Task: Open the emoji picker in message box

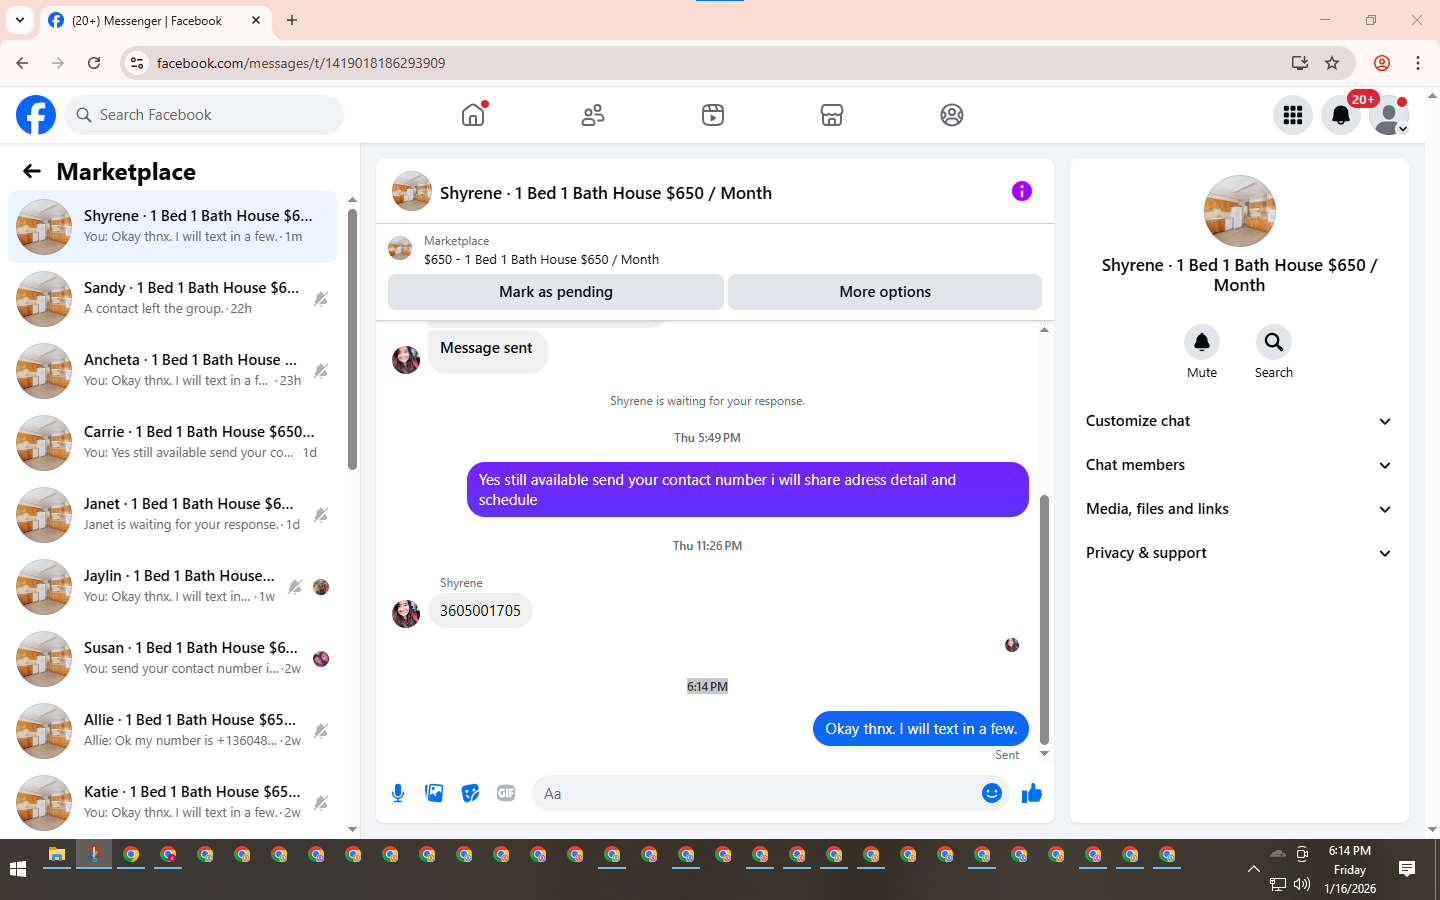Action: pos(991,793)
